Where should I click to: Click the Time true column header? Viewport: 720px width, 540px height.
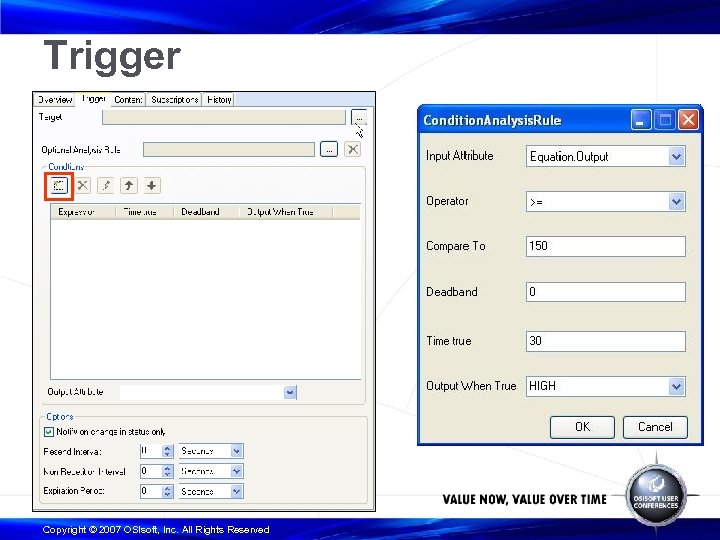click(x=144, y=212)
